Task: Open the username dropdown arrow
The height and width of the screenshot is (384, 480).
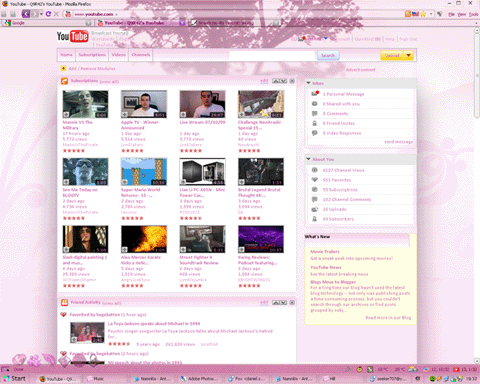Action: point(325,39)
